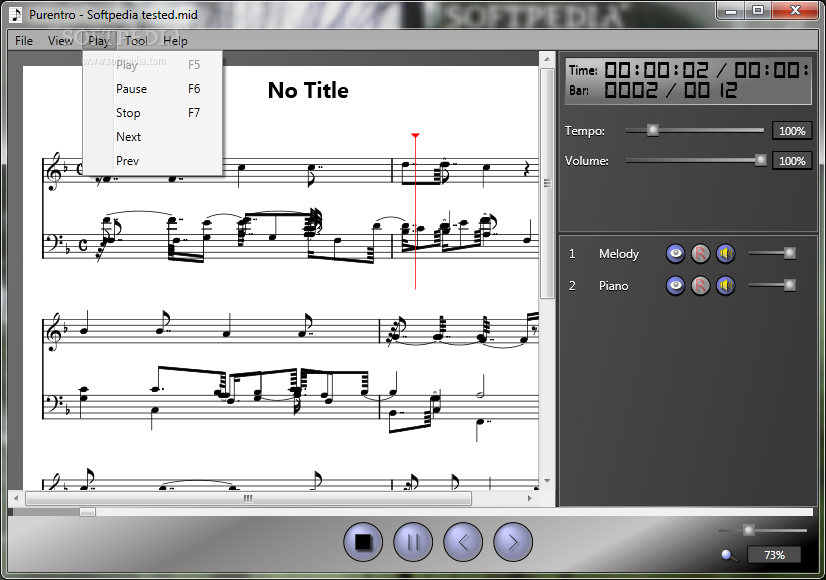Close the open Play menu
This screenshot has height=580, width=826.
(x=99, y=41)
